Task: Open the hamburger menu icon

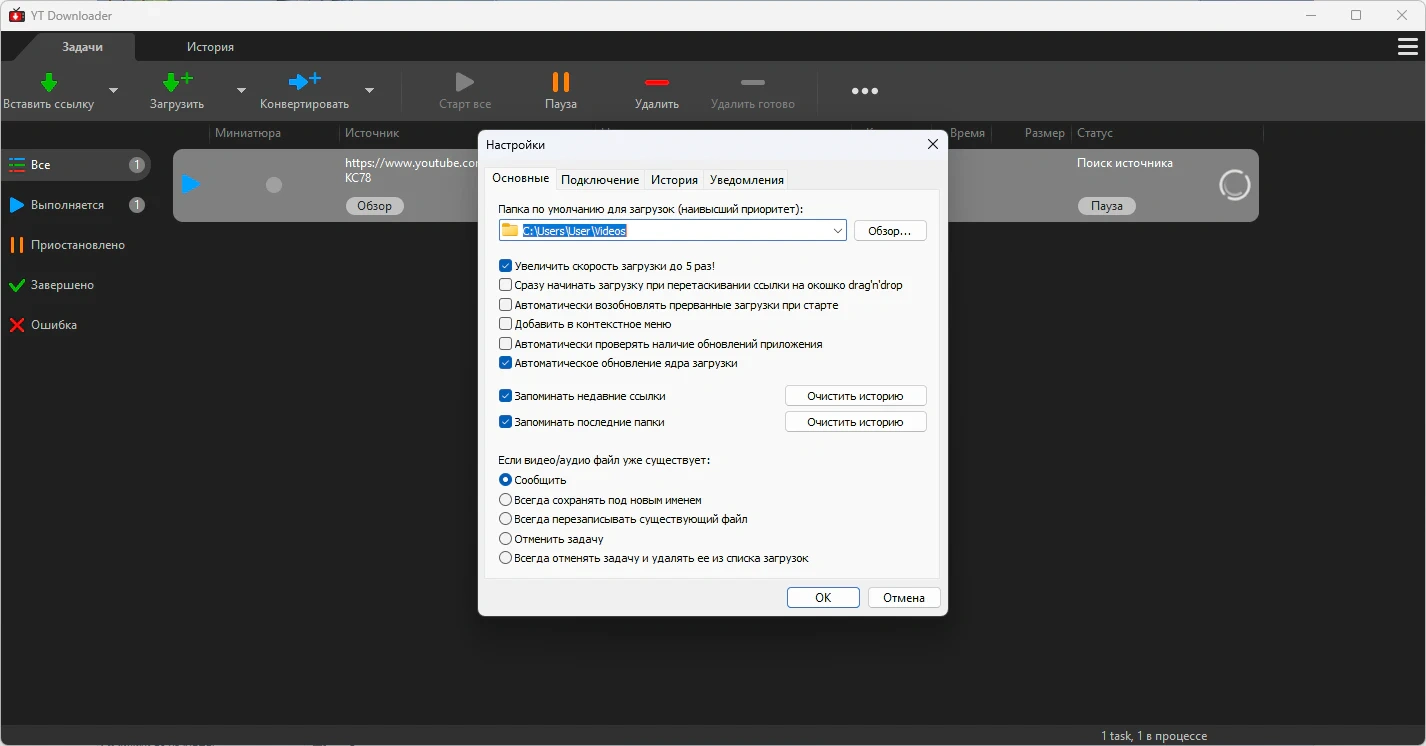Action: pos(1407,47)
